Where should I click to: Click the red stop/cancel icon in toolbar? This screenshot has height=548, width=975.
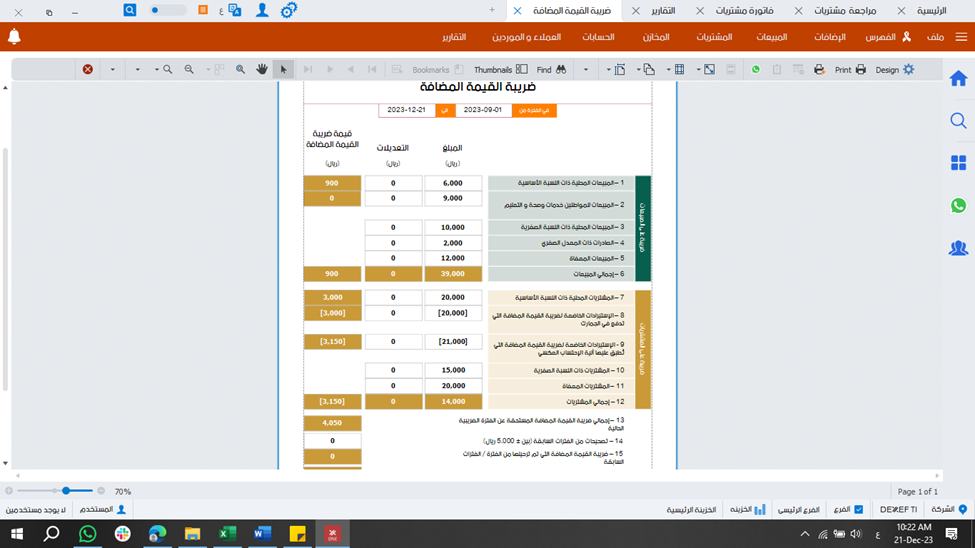[88, 70]
